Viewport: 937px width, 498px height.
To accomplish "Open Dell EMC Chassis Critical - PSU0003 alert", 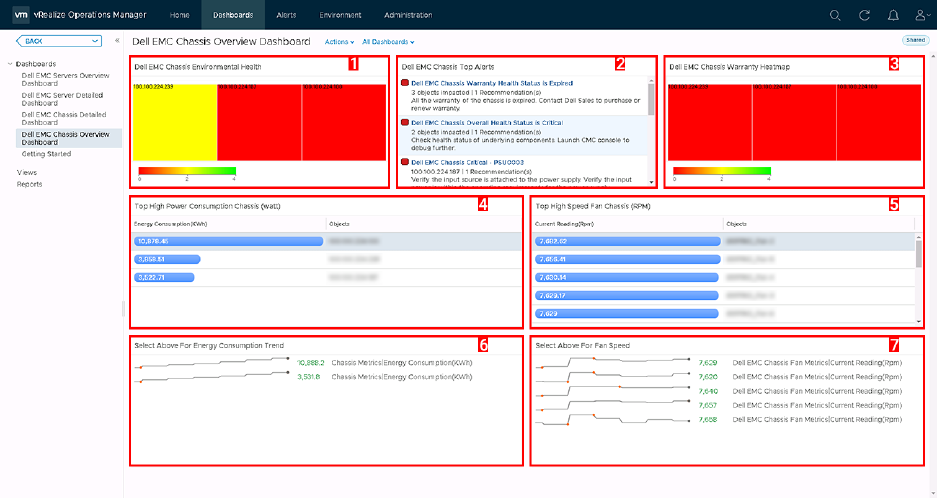I will pos(467,162).
